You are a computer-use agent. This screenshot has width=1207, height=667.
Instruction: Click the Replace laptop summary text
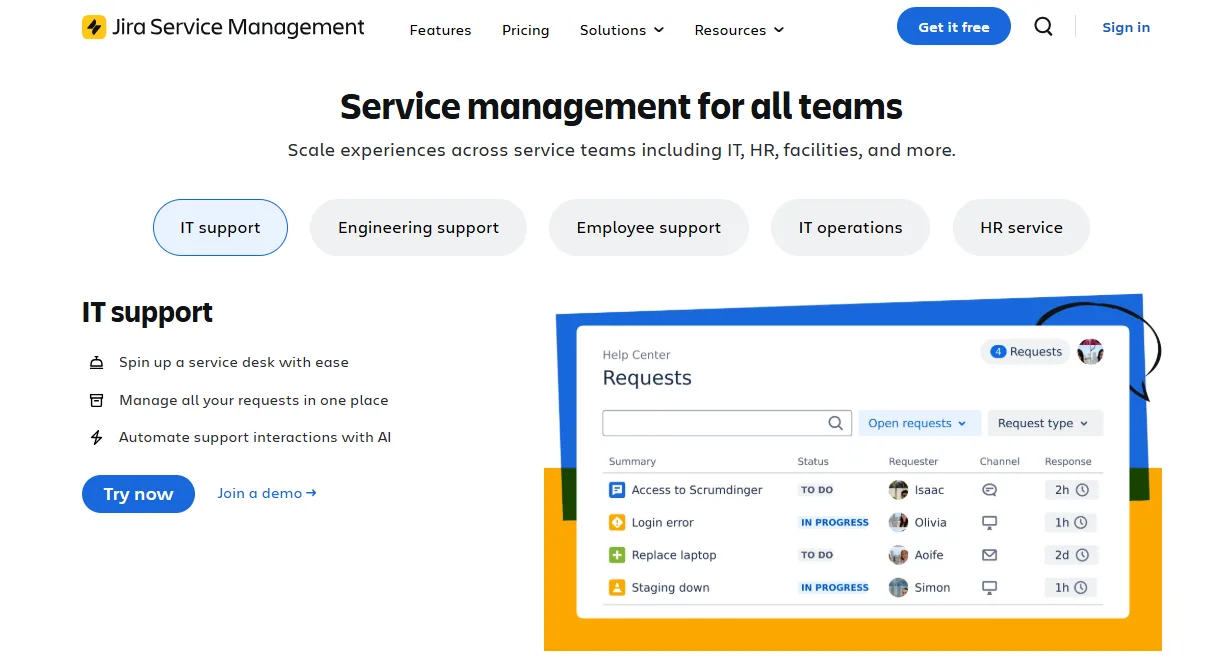[674, 555]
